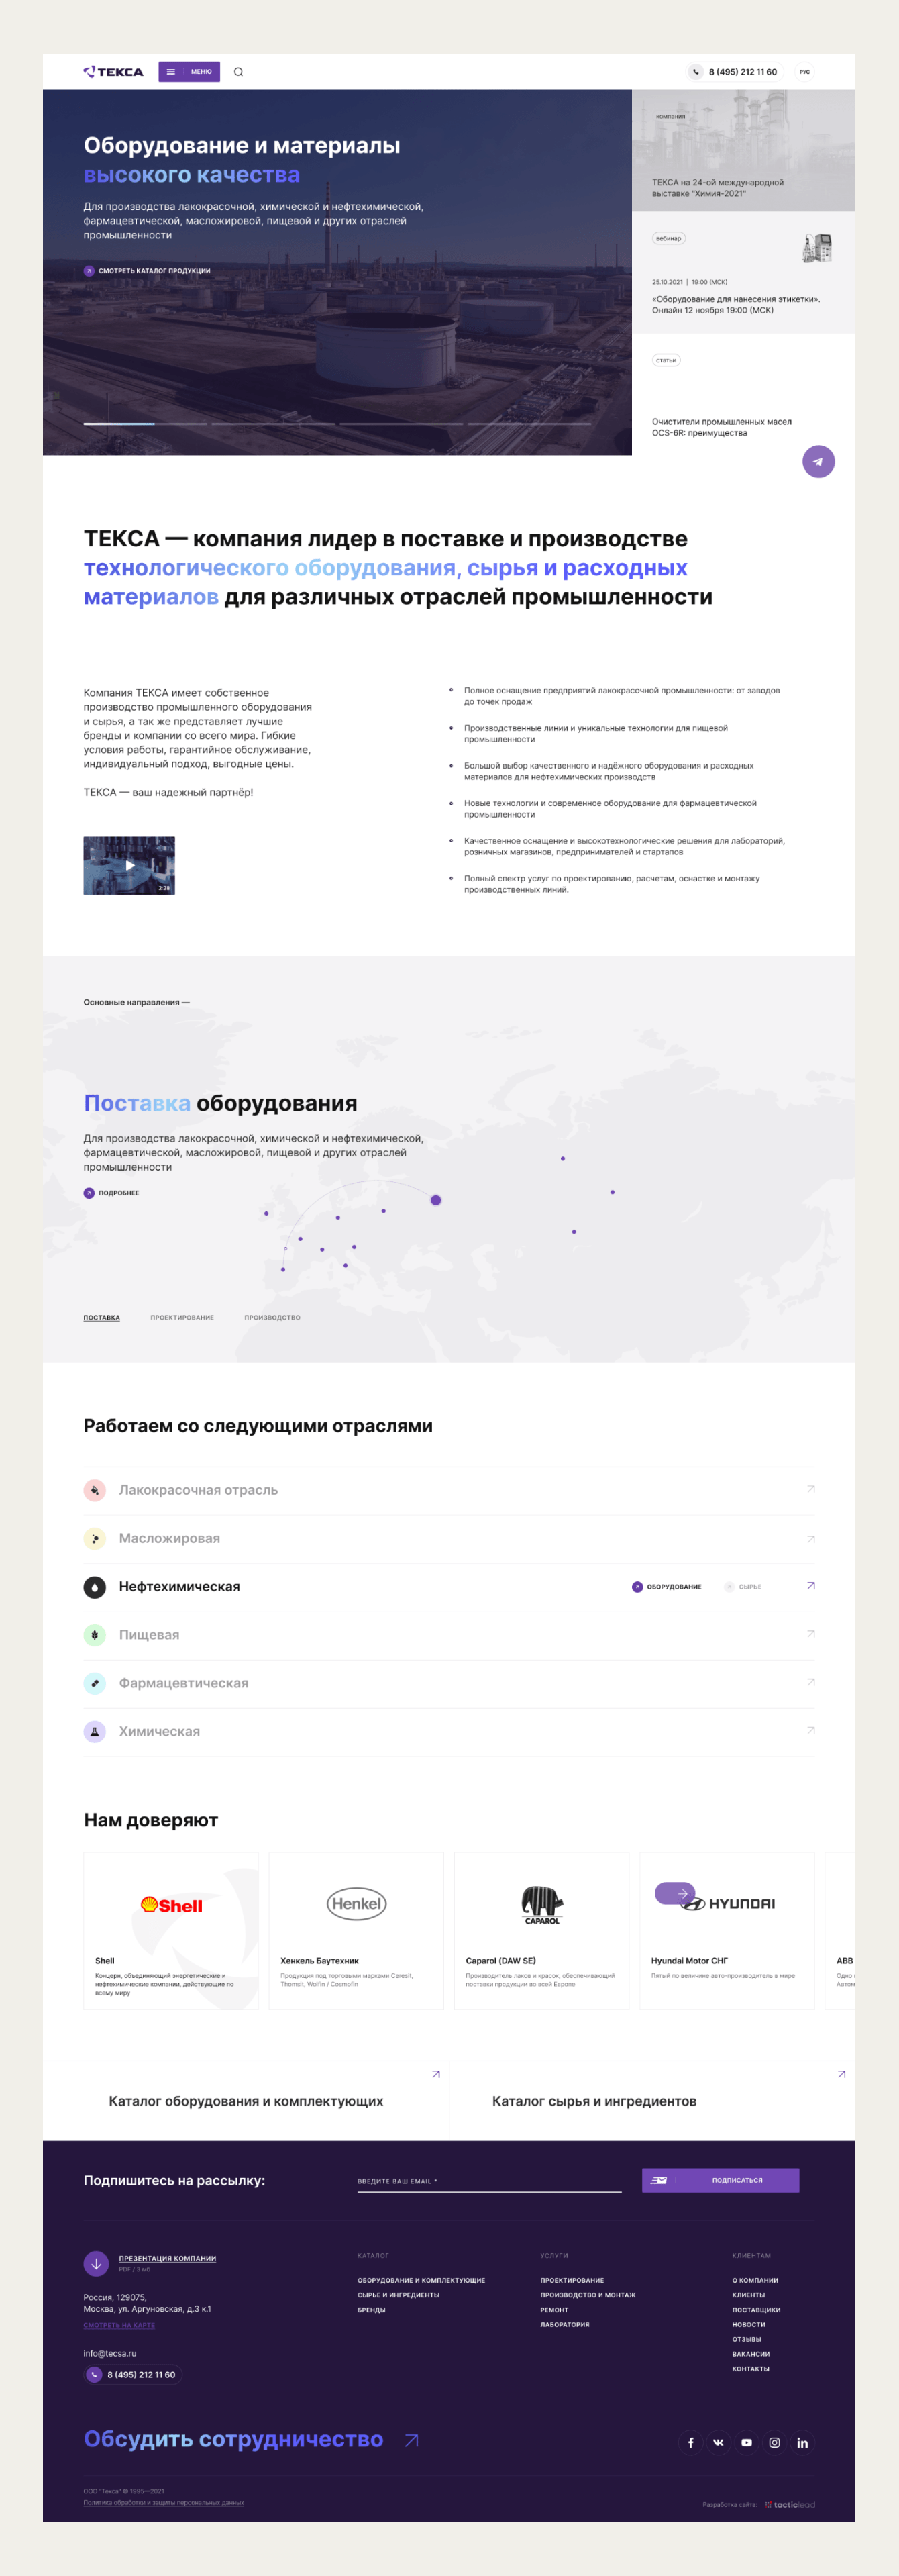Click the Лакокрасочная отрасль paint icon
The image size is (899, 2576).
[95, 1490]
